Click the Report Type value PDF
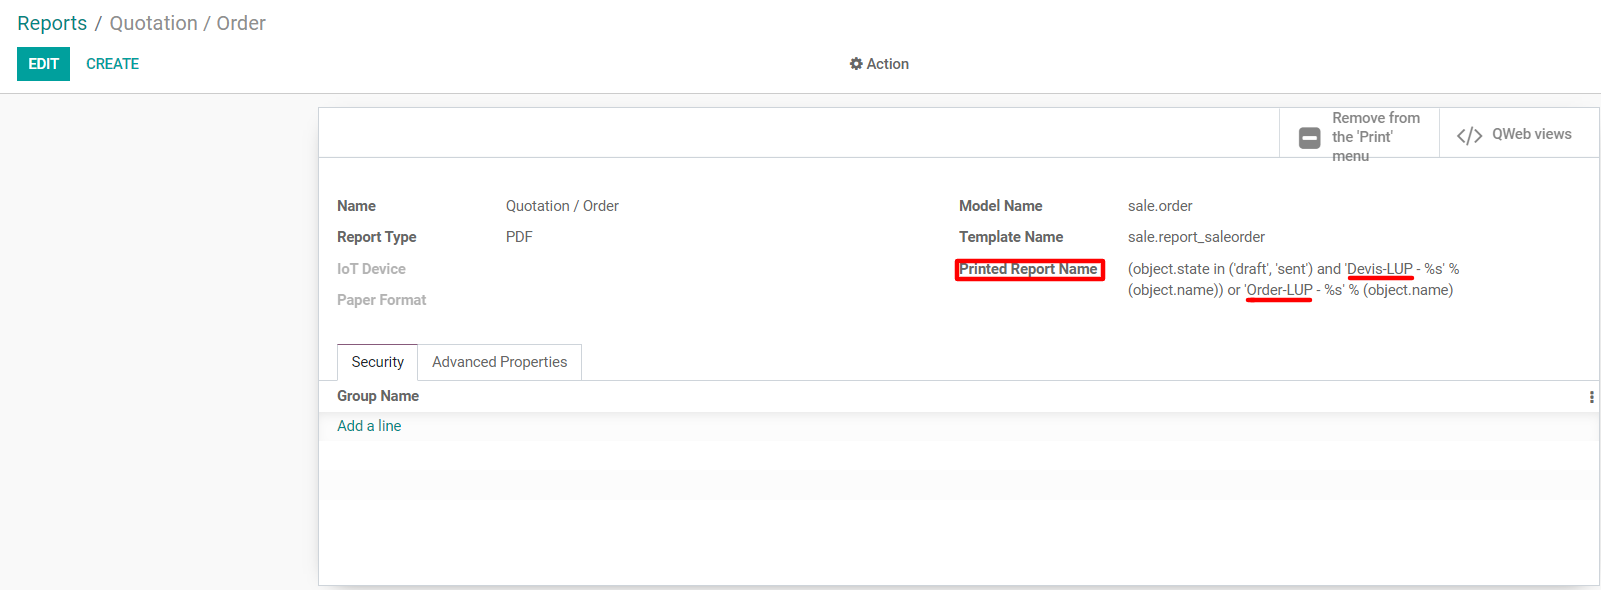The width and height of the screenshot is (1601, 590). coord(519,237)
